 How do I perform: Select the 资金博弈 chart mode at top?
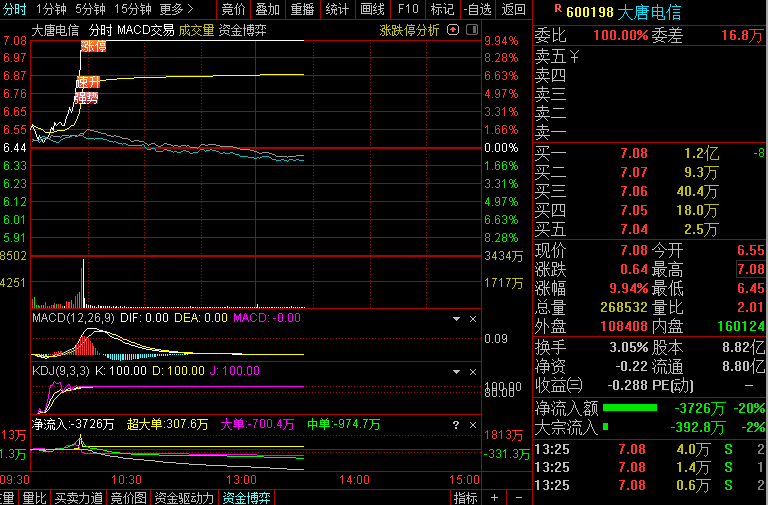(x=242, y=30)
